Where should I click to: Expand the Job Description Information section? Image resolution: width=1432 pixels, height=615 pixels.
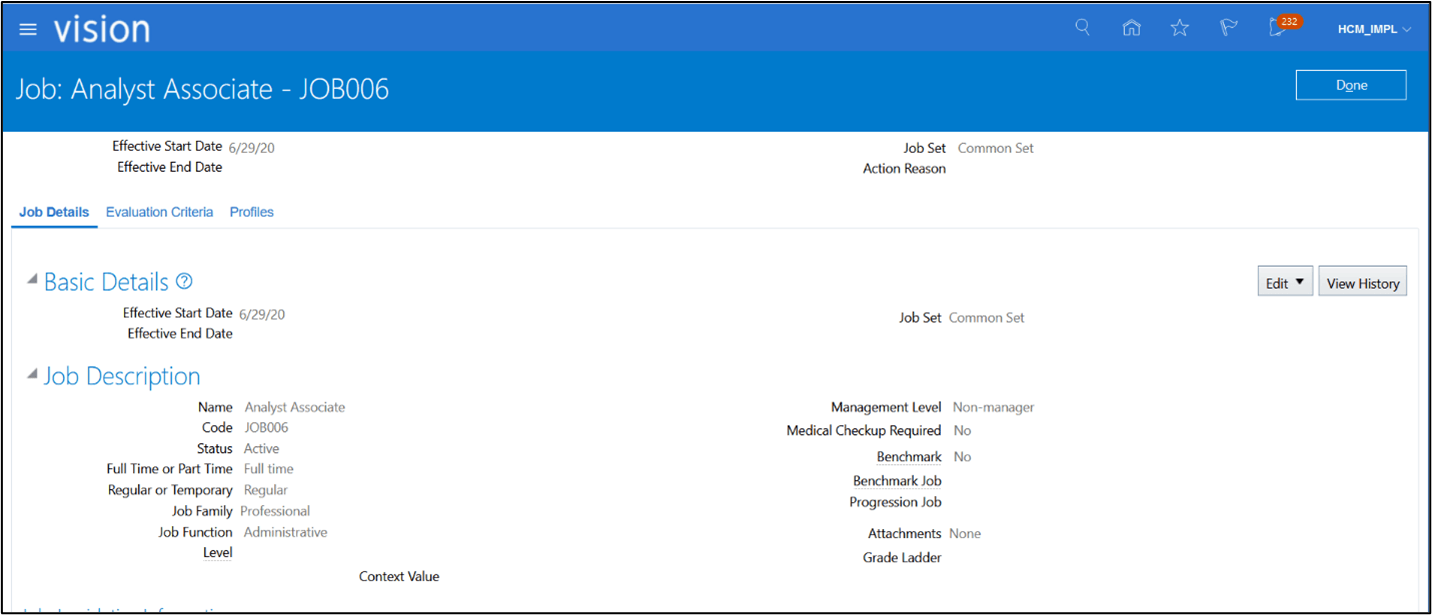[x=31, y=610]
